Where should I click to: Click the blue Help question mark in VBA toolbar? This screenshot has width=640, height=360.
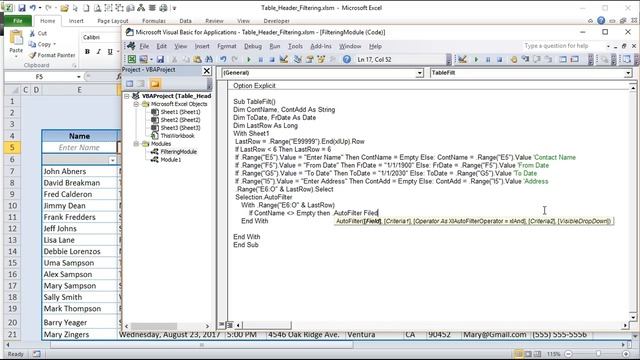[347, 60]
